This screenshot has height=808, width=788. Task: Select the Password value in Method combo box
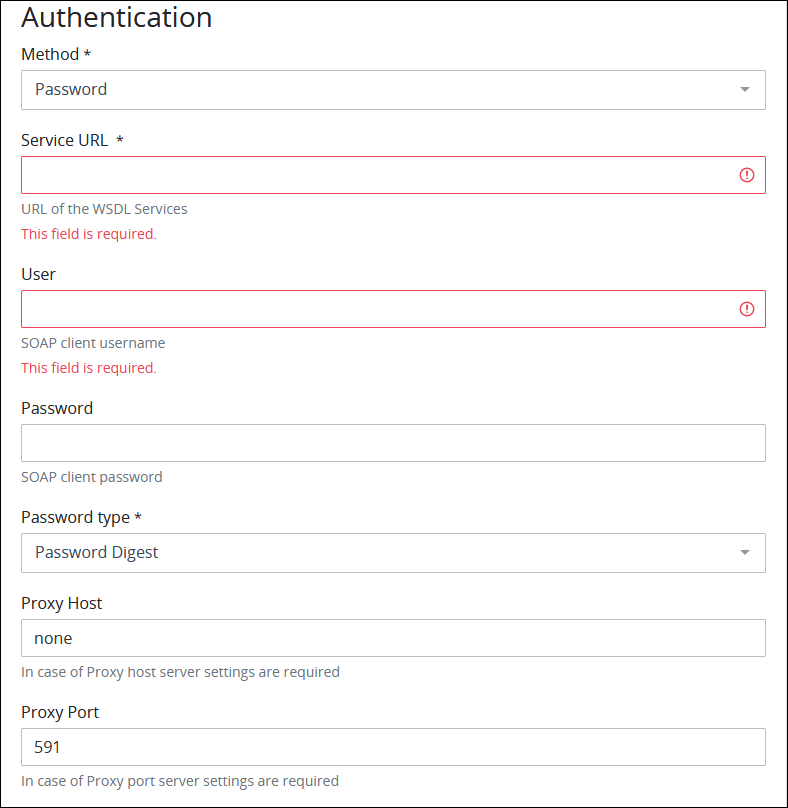coord(70,89)
